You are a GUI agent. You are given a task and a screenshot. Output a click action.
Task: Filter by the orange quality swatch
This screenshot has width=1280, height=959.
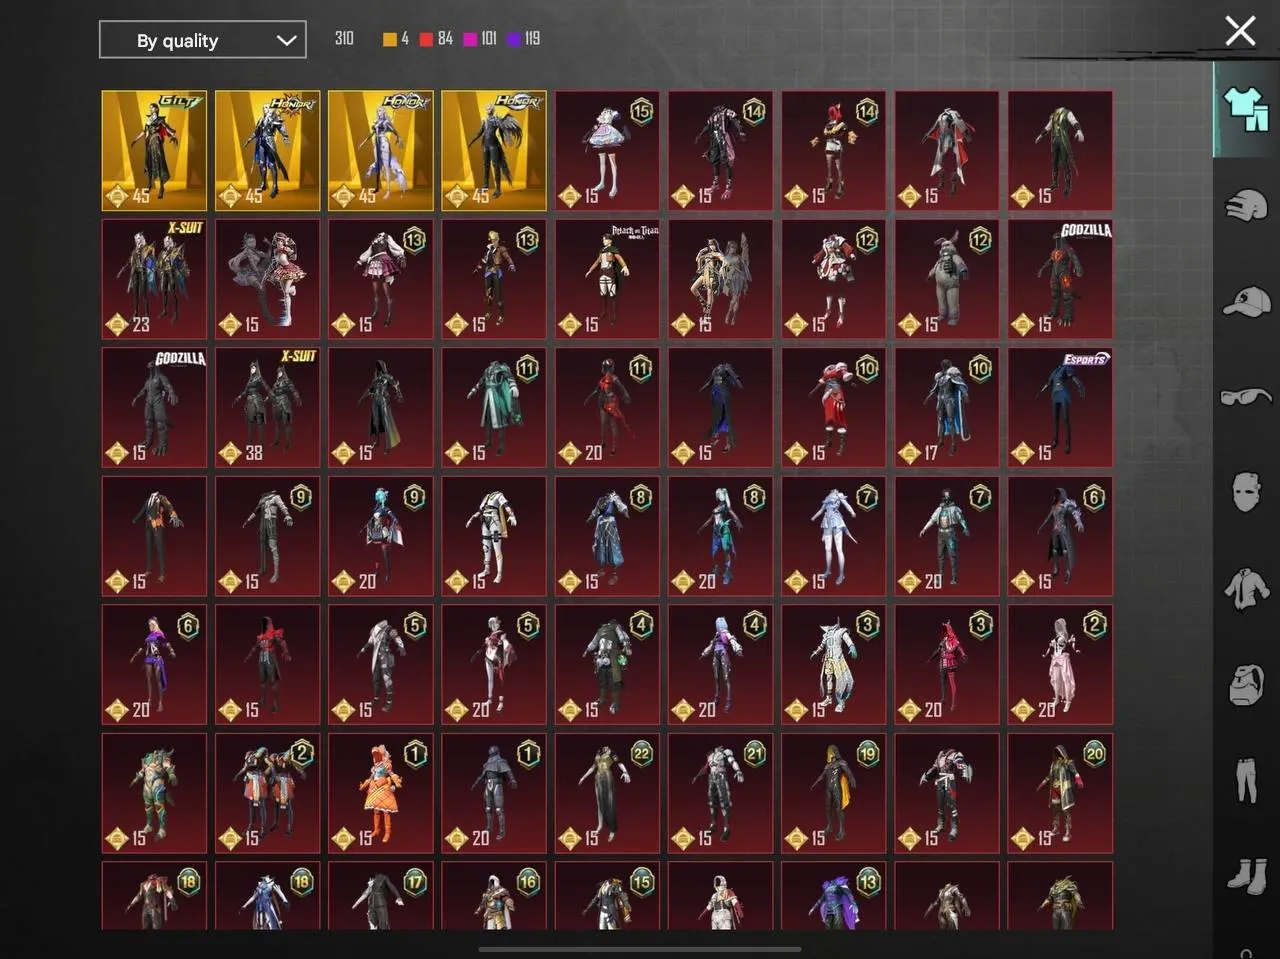(x=389, y=38)
